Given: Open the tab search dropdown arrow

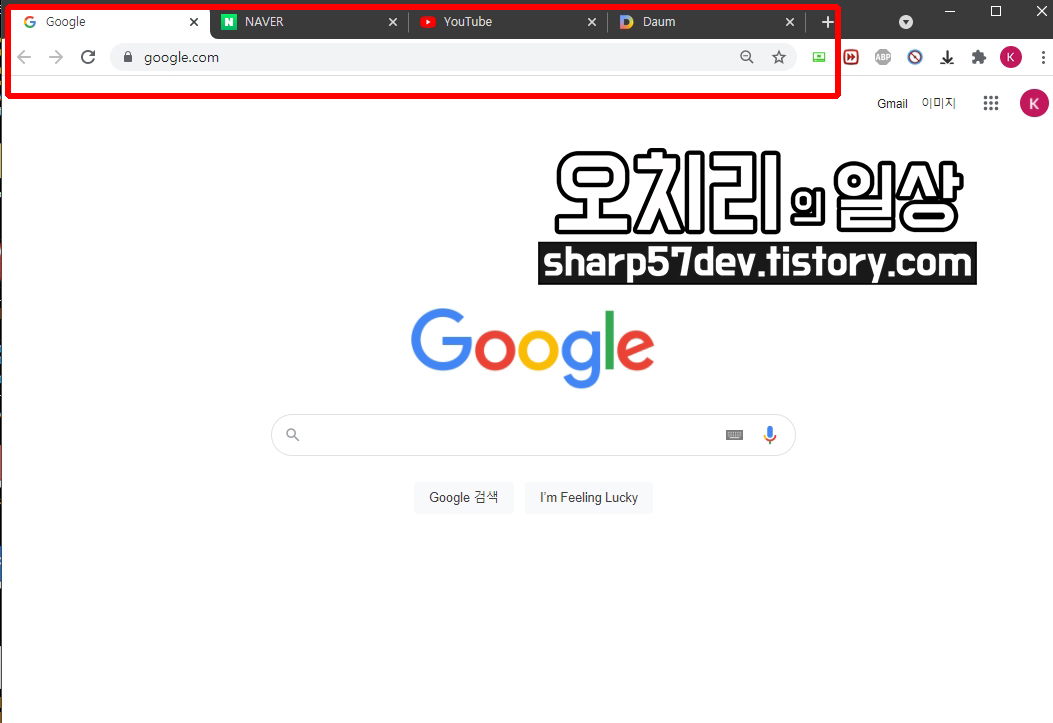Looking at the screenshot, I should point(906,22).
